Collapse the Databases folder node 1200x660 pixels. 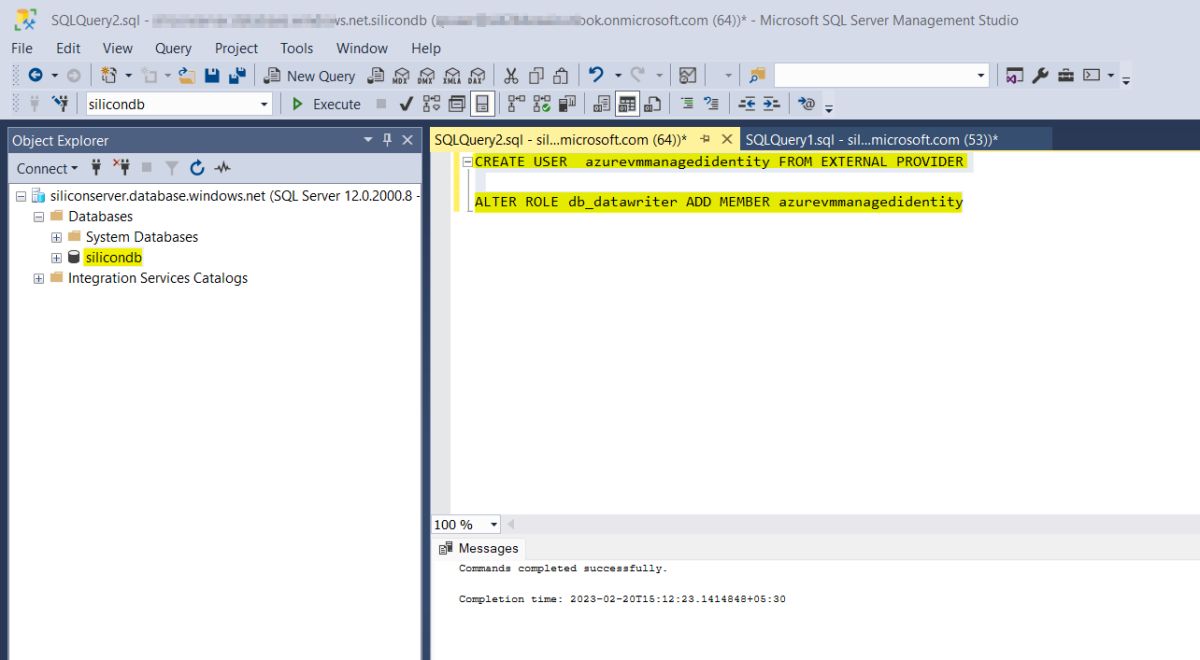click(x=38, y=216)
